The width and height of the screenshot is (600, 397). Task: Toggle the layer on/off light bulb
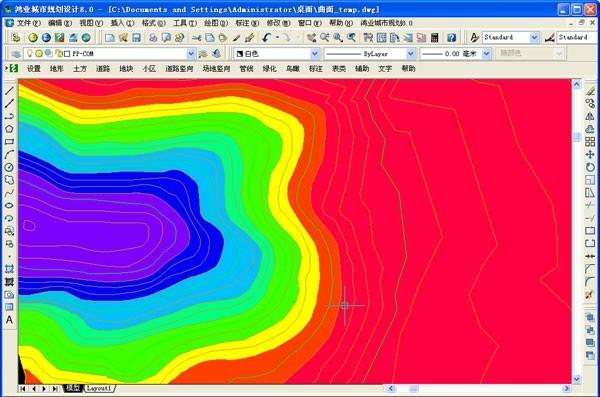click(29, 54)
